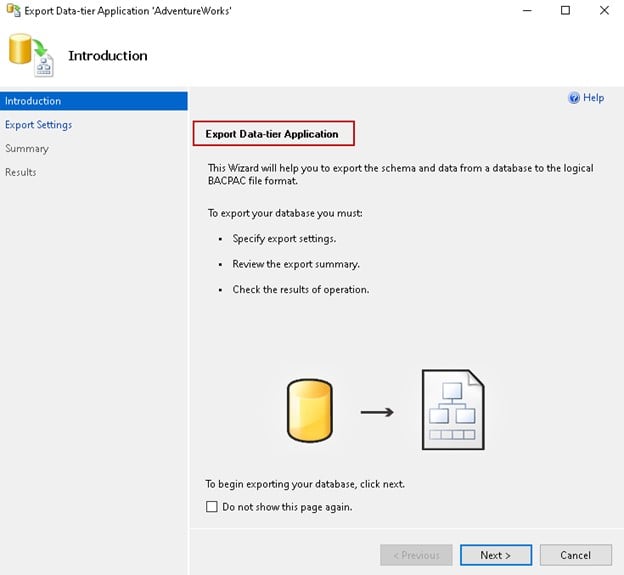The height and width of the screenshot is (575, 624).
Task: Click the wizard icon in the title bar
Action: click(12, 11)
